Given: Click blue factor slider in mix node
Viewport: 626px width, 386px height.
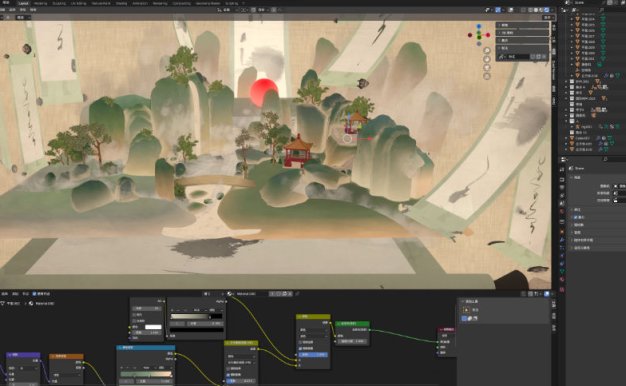Looking at the screenshot, I should (x=314, y=354).
